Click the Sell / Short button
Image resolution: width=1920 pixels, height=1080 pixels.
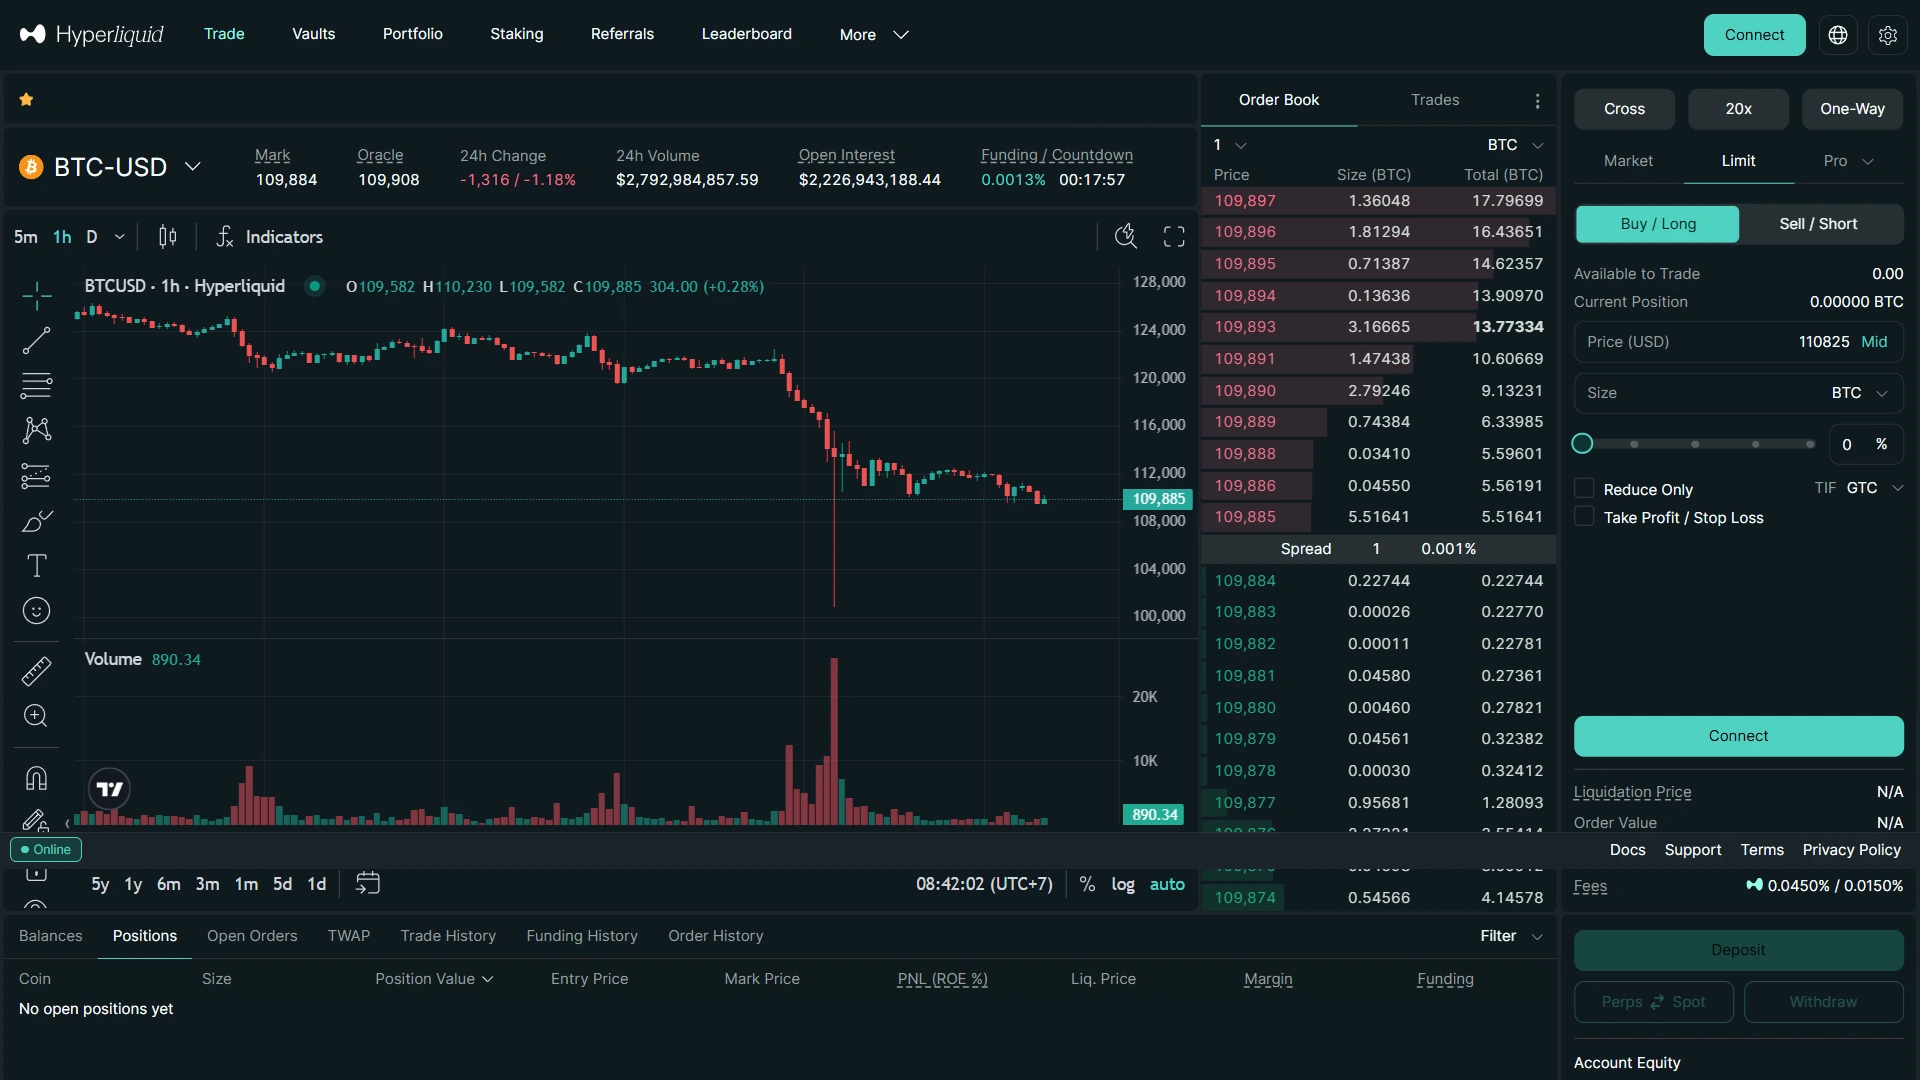[1818, 224]
